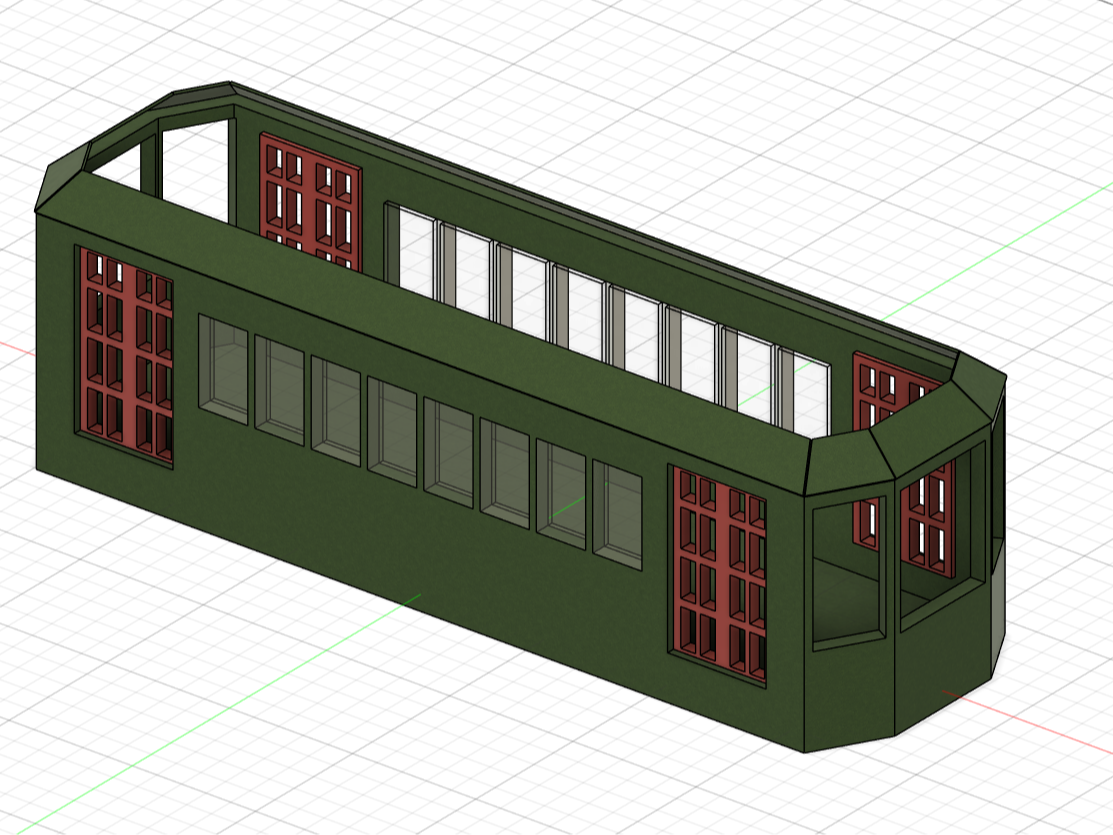
Task: Select the angled cab window opening adjacent to the near side wall
Action: pyautogui.click(x=849, y=574)
